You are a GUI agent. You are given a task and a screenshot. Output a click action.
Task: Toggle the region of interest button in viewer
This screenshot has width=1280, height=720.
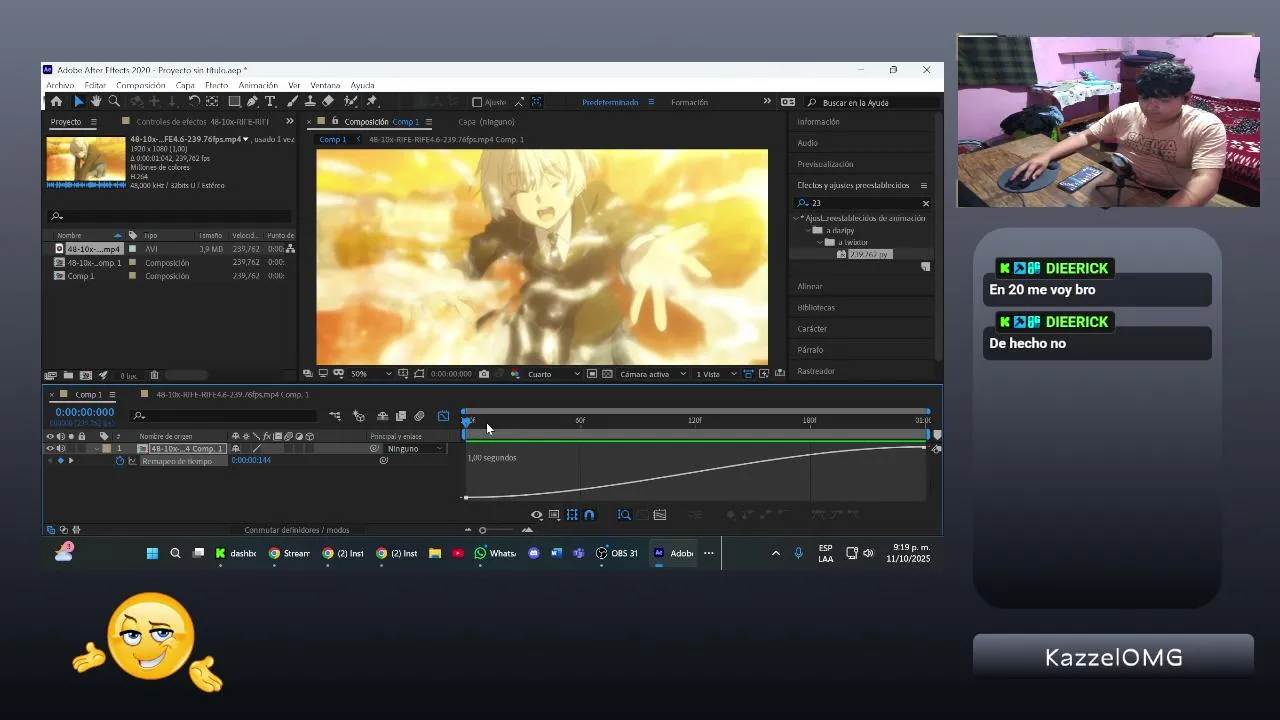pyautogui.click(x=592, y=374)
